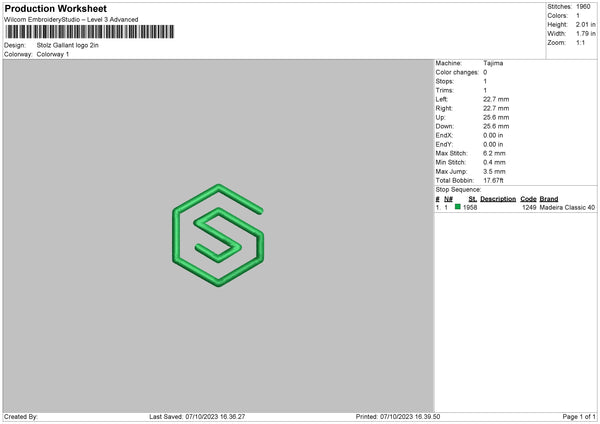Click the Madeira Classic 40 brand entry
Image resolution: width=600 pixels, height=424 pixels.
coord(567,207)
